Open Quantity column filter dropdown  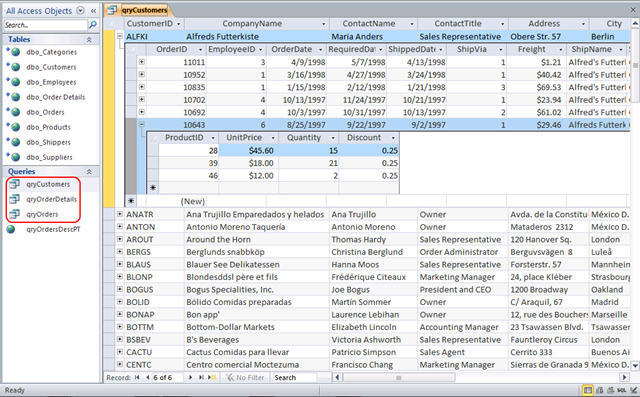[x=333, y=138]
